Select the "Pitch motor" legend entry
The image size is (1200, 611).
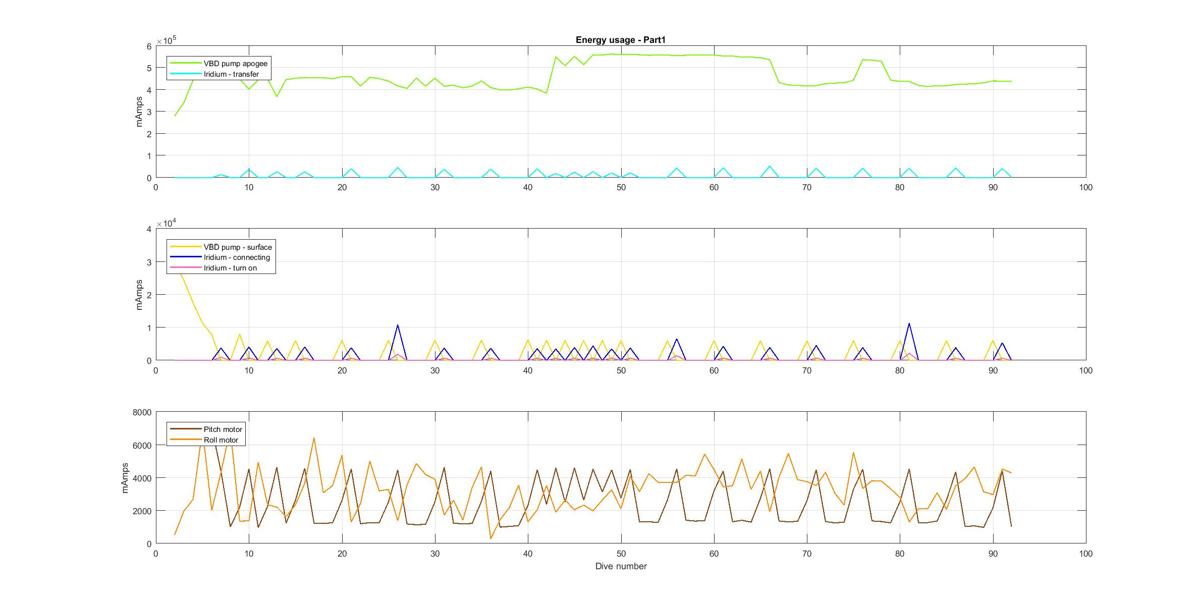coord(206,429)
